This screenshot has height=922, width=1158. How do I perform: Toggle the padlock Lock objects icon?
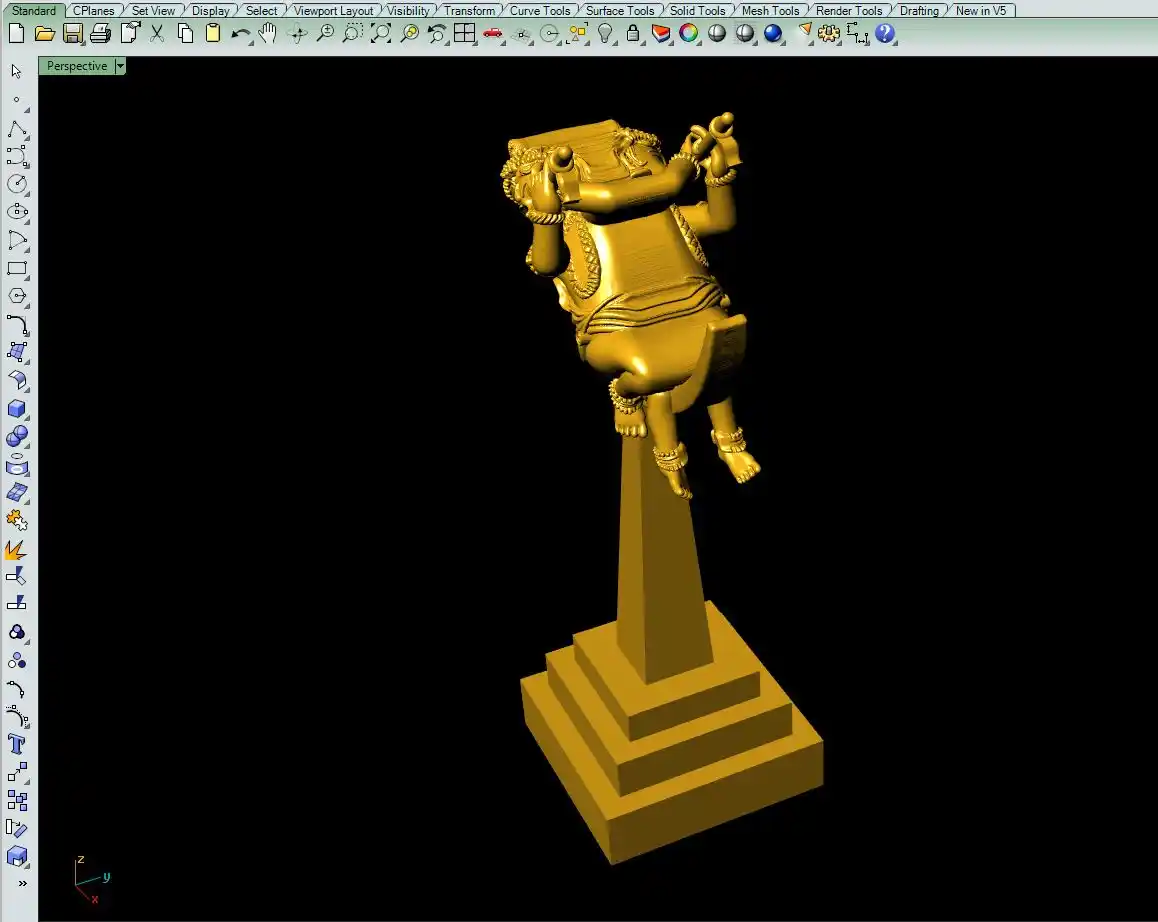point(632,33)
